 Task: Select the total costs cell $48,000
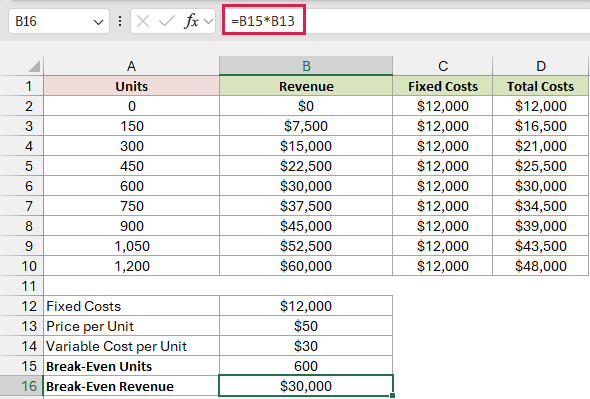pyautogui.click(x=540, y=266)
